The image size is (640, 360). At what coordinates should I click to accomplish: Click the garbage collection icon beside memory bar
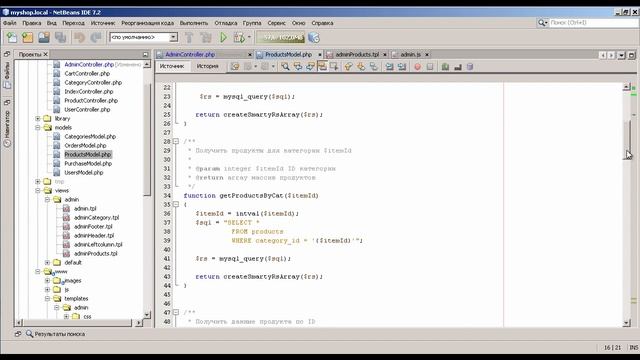[313, 38]
